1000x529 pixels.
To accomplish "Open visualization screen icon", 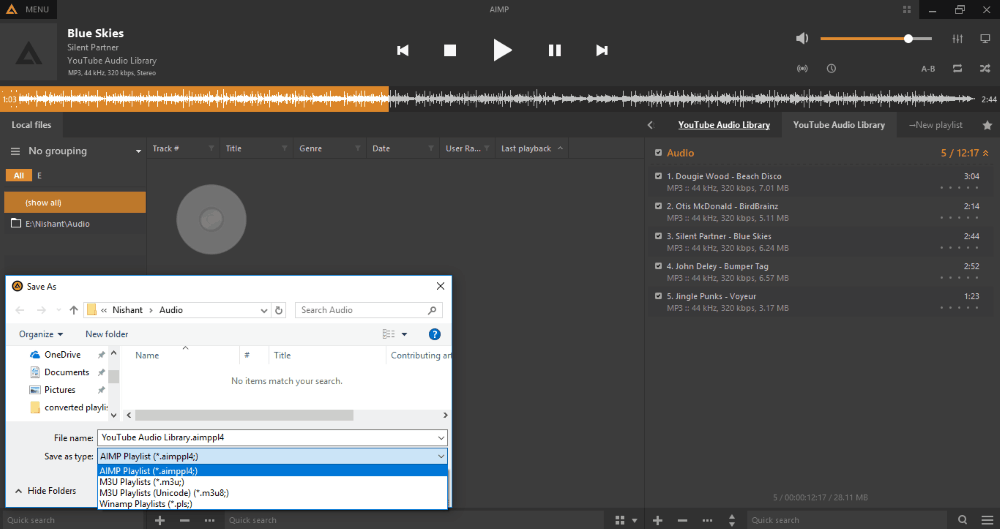I will click(985, 39).
